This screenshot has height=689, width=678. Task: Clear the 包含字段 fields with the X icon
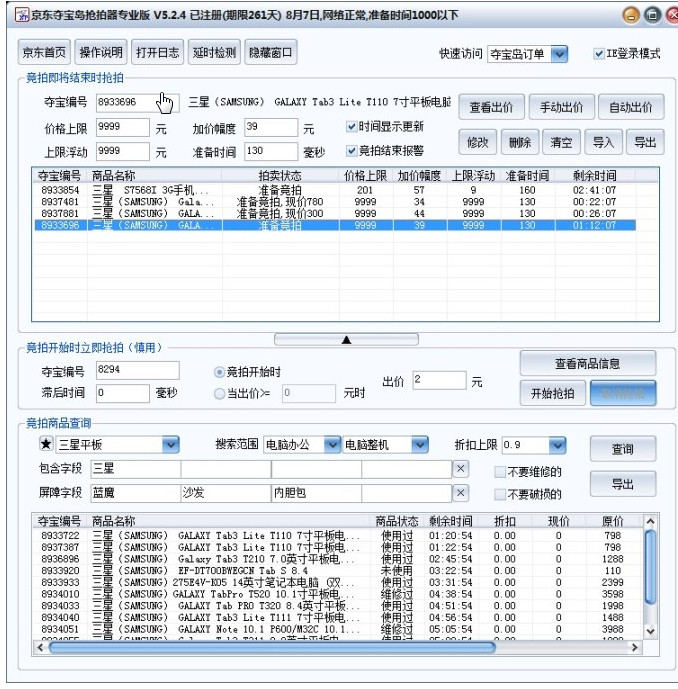tap(460, 469)
